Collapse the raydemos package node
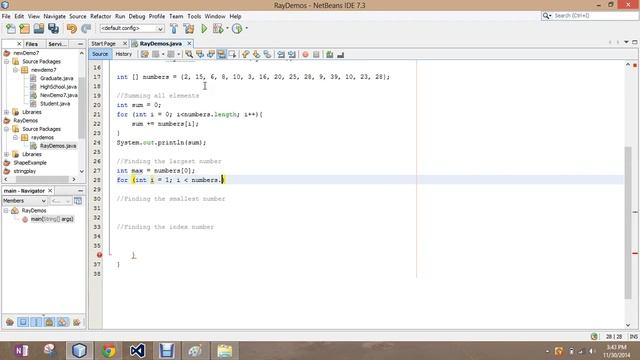This screenshot has height=360, width=640. [16, 138]
